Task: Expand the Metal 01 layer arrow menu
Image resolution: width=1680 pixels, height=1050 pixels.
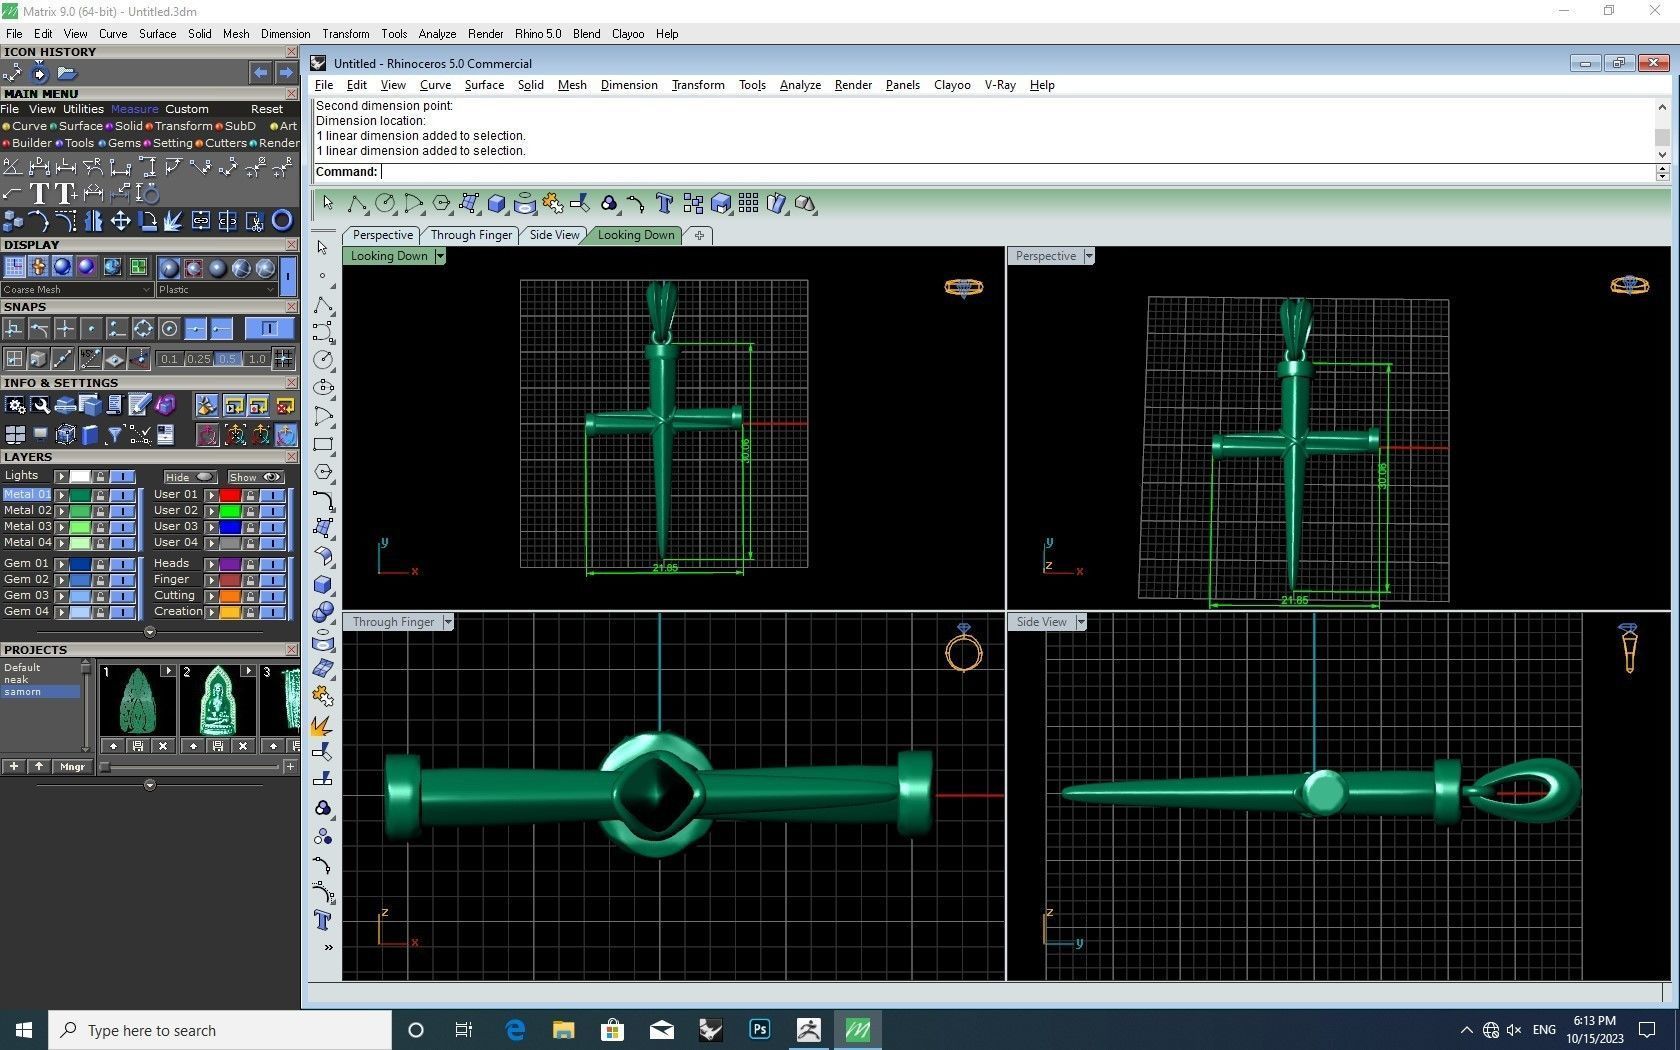Action: [x=61, y=495]
